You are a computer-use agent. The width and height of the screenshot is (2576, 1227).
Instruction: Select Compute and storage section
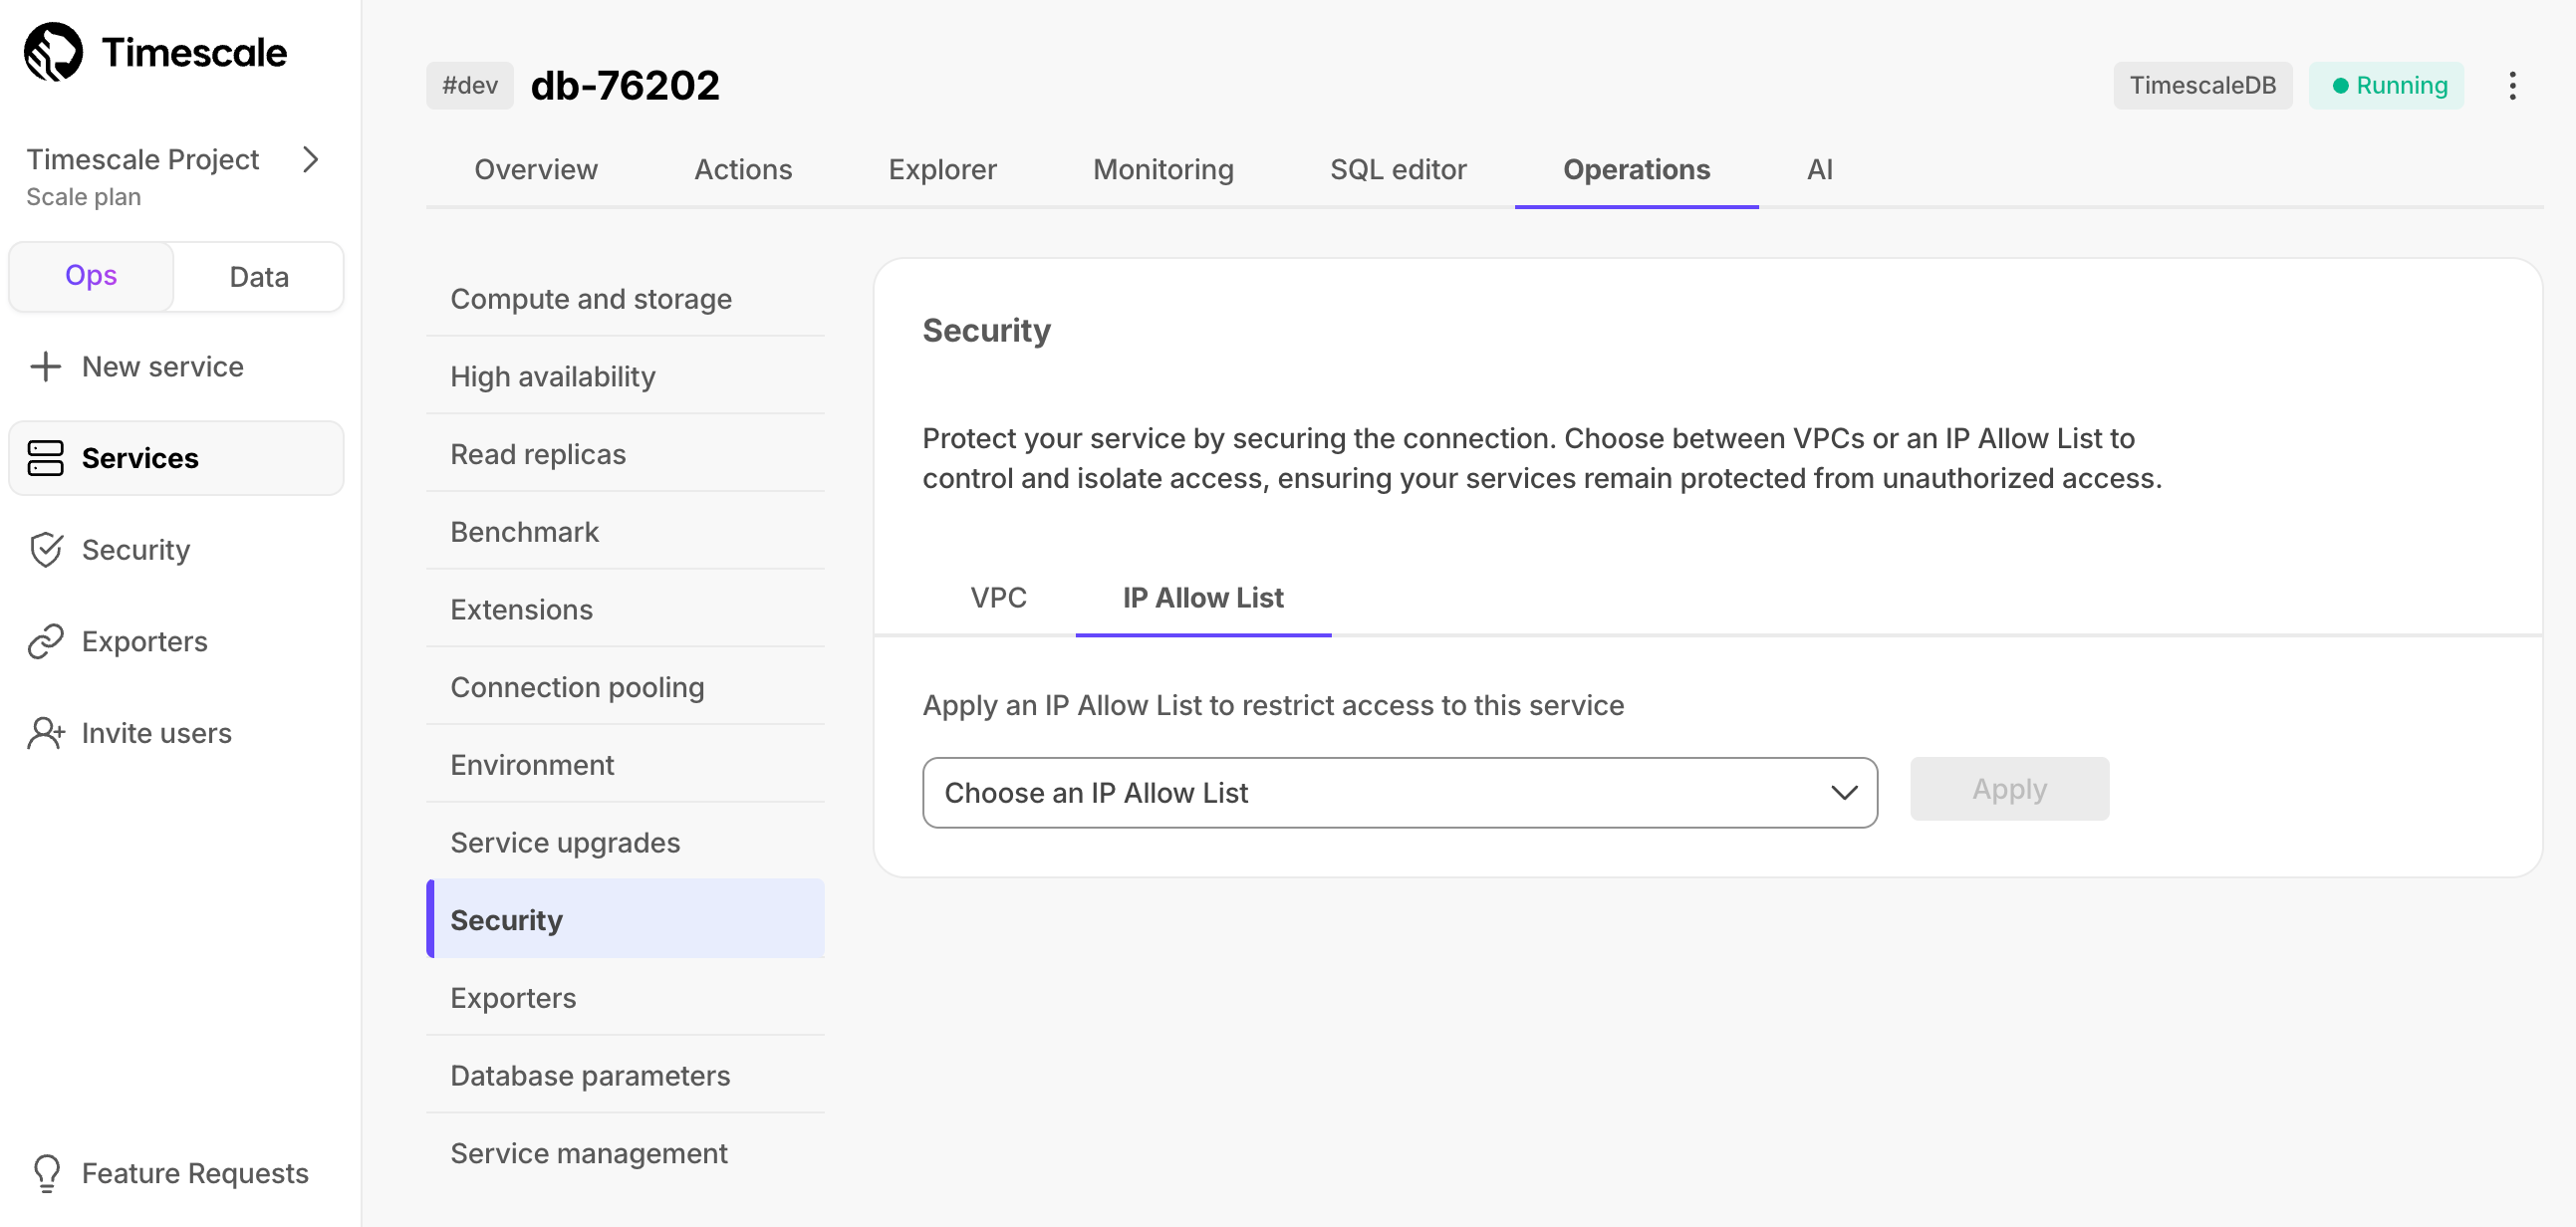tap(625, 299)
